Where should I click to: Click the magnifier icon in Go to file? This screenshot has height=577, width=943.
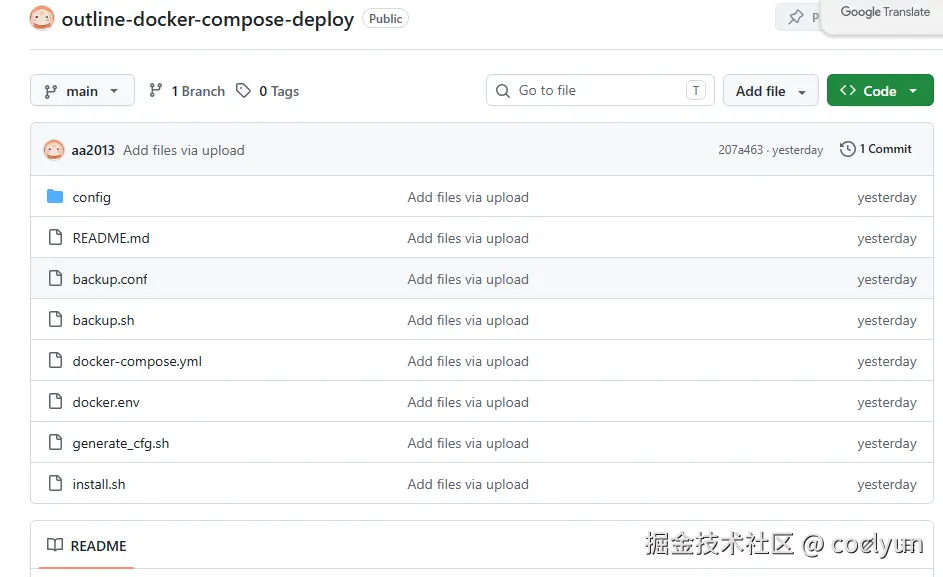(502, 91)
